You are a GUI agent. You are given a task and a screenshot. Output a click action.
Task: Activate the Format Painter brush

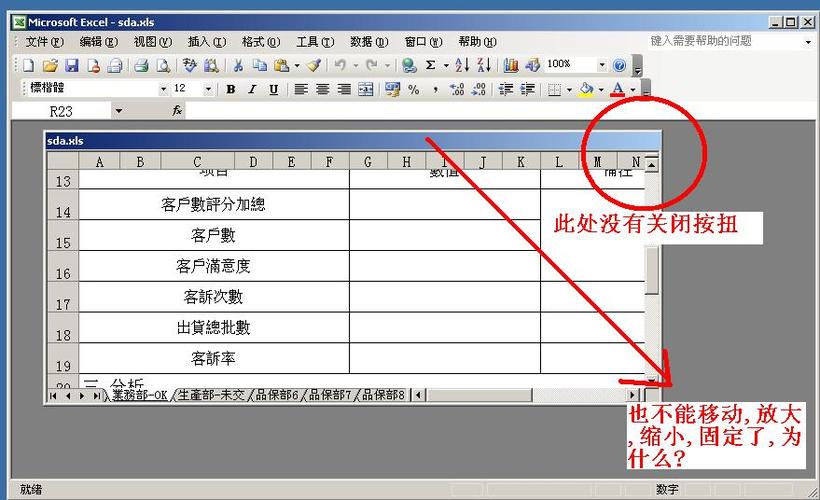click(x=314, y=65)
